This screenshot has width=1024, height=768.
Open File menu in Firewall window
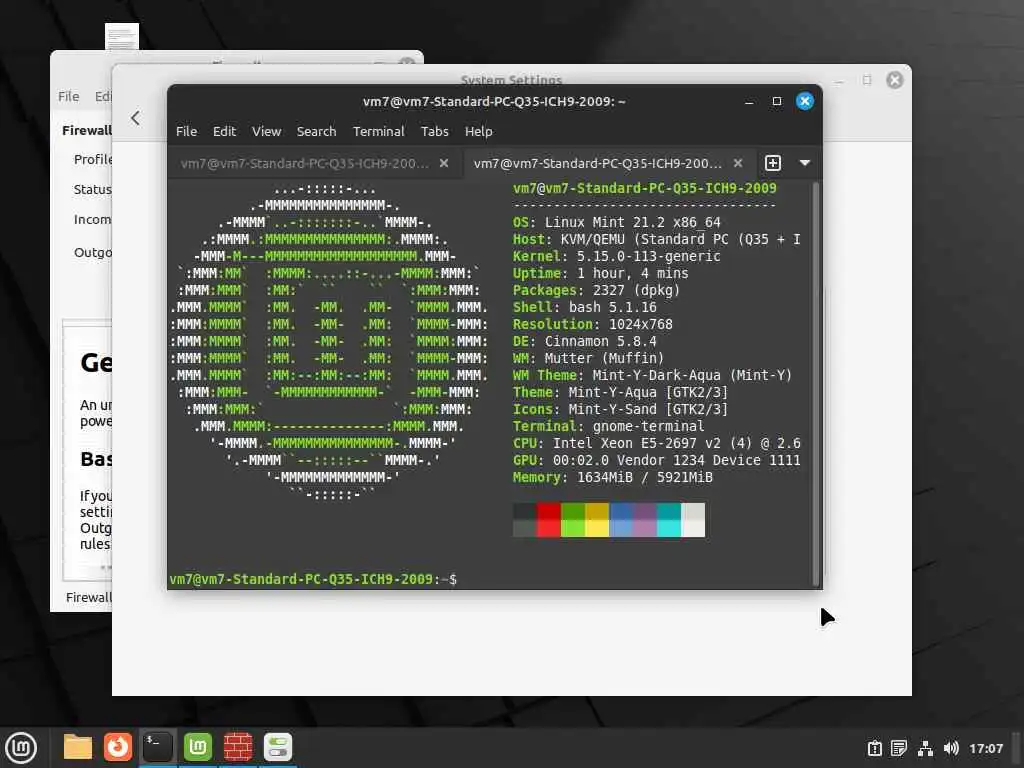[69, 97]
